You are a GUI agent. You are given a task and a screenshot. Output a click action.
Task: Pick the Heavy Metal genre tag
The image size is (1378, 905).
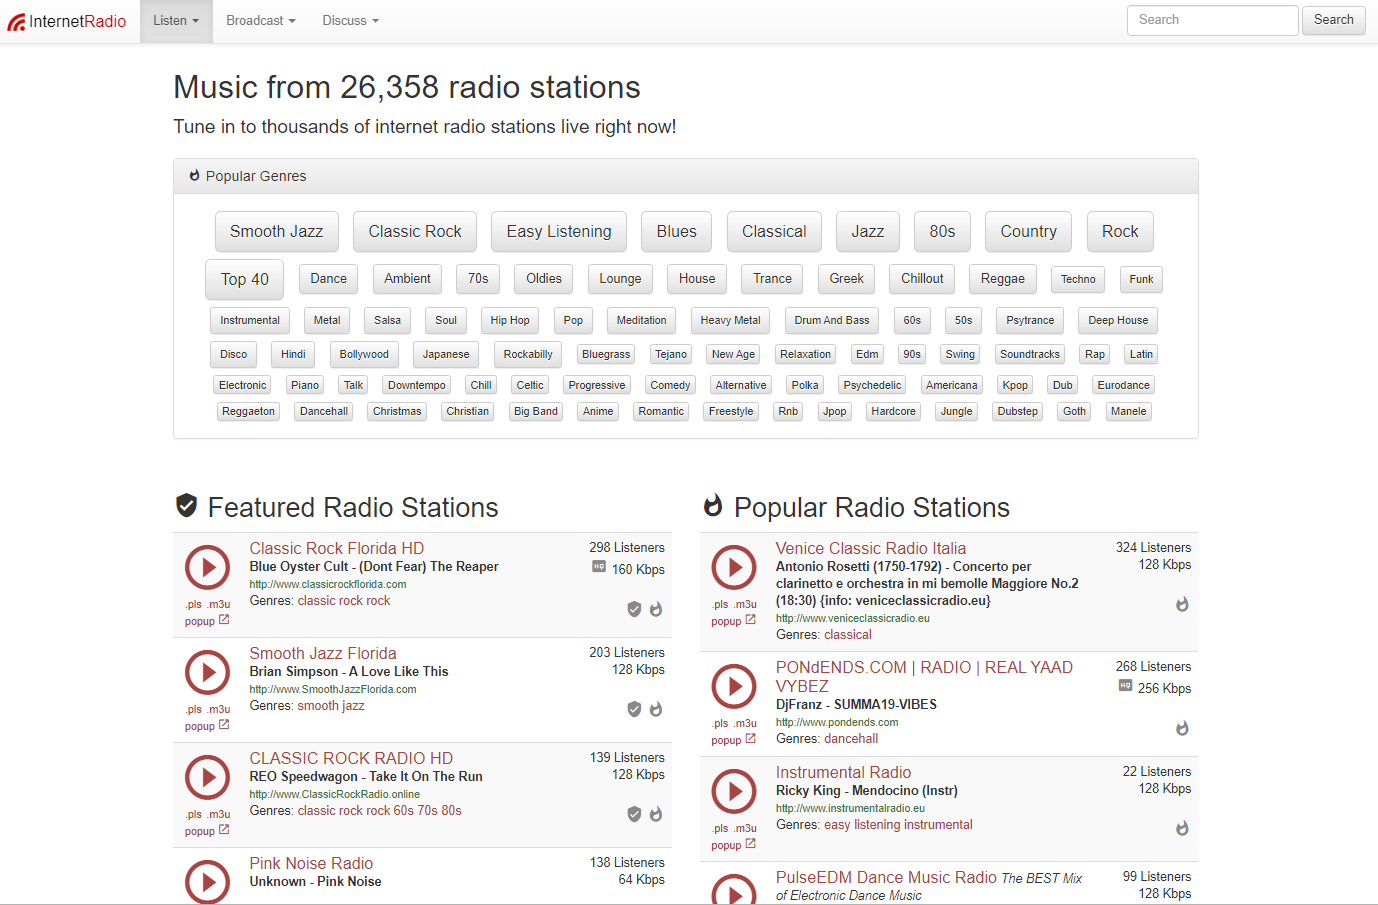(730, 320)
